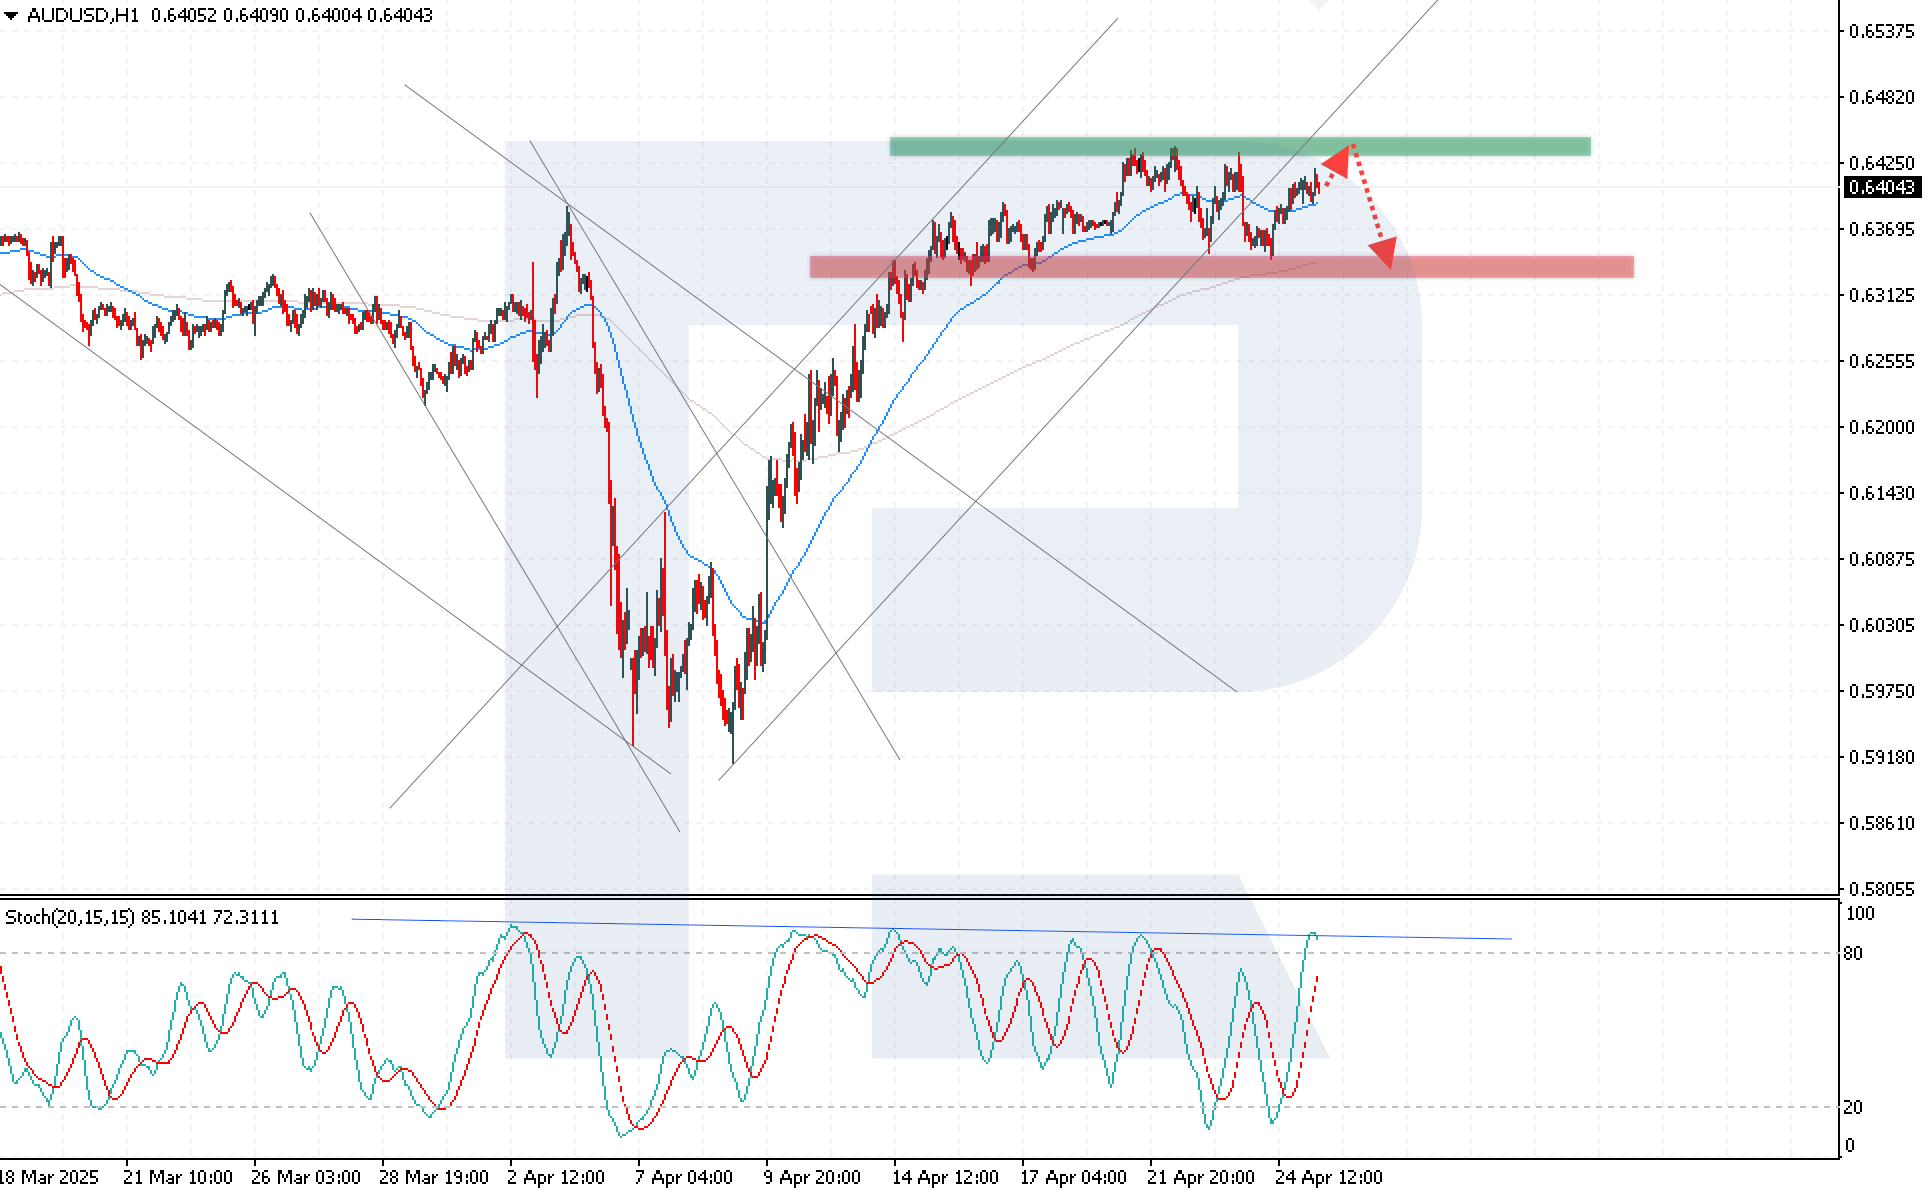The width and height of the screenshot is (1928, 1200).
Task: Click the 0.58055 price axis label
Action: pyautogui.click(x=1881, y=889)
